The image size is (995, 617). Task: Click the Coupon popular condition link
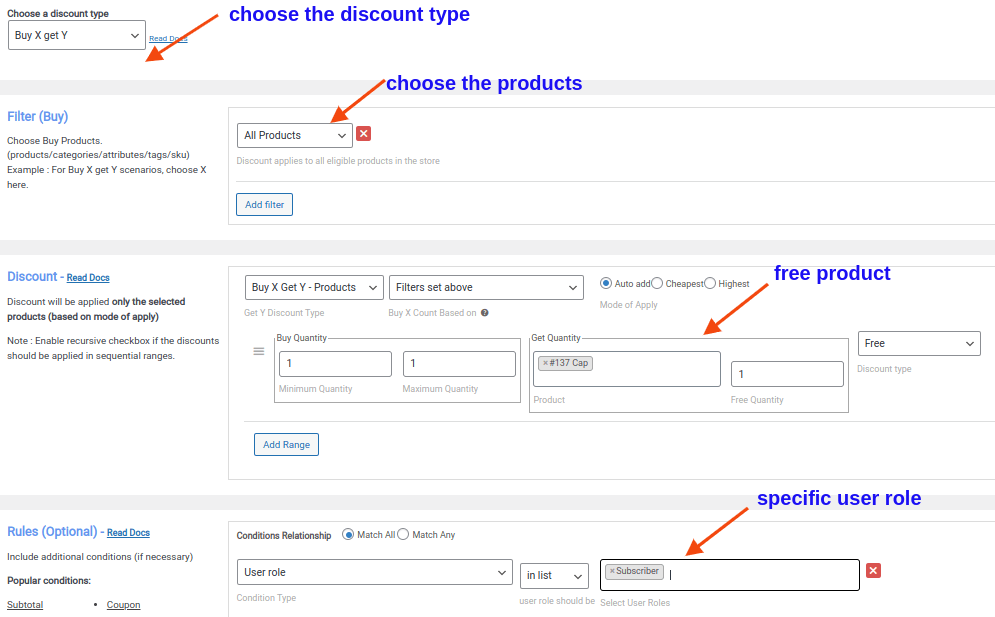point(123,605)
